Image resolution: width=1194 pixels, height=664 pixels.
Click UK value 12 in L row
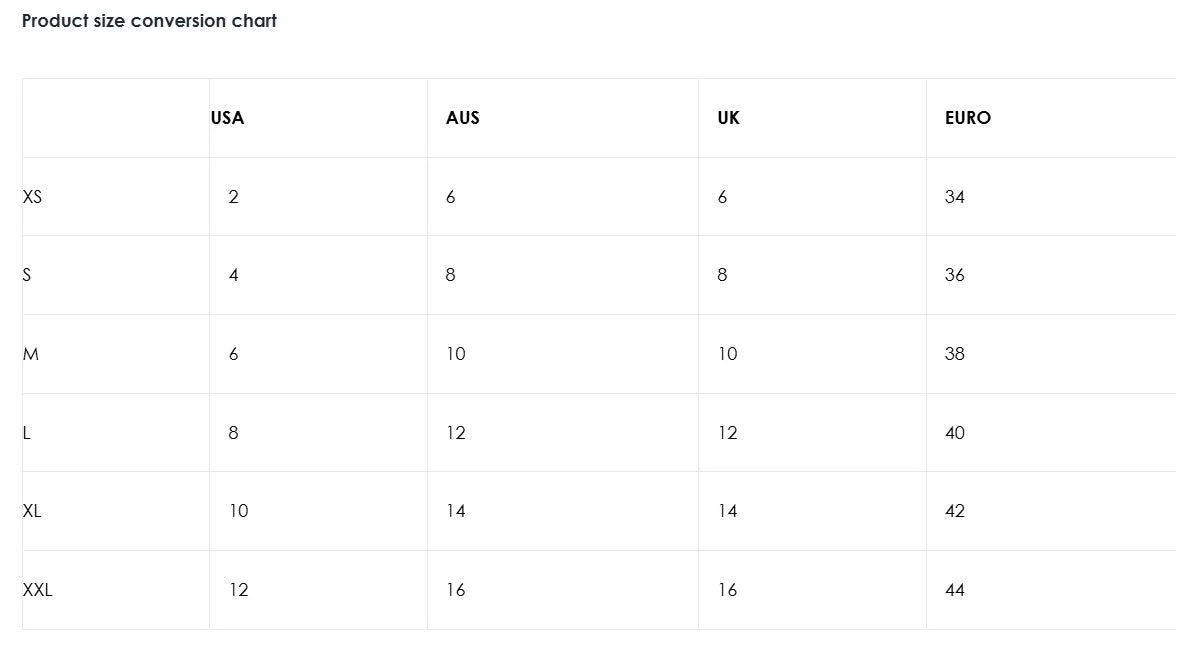[728, 433]
